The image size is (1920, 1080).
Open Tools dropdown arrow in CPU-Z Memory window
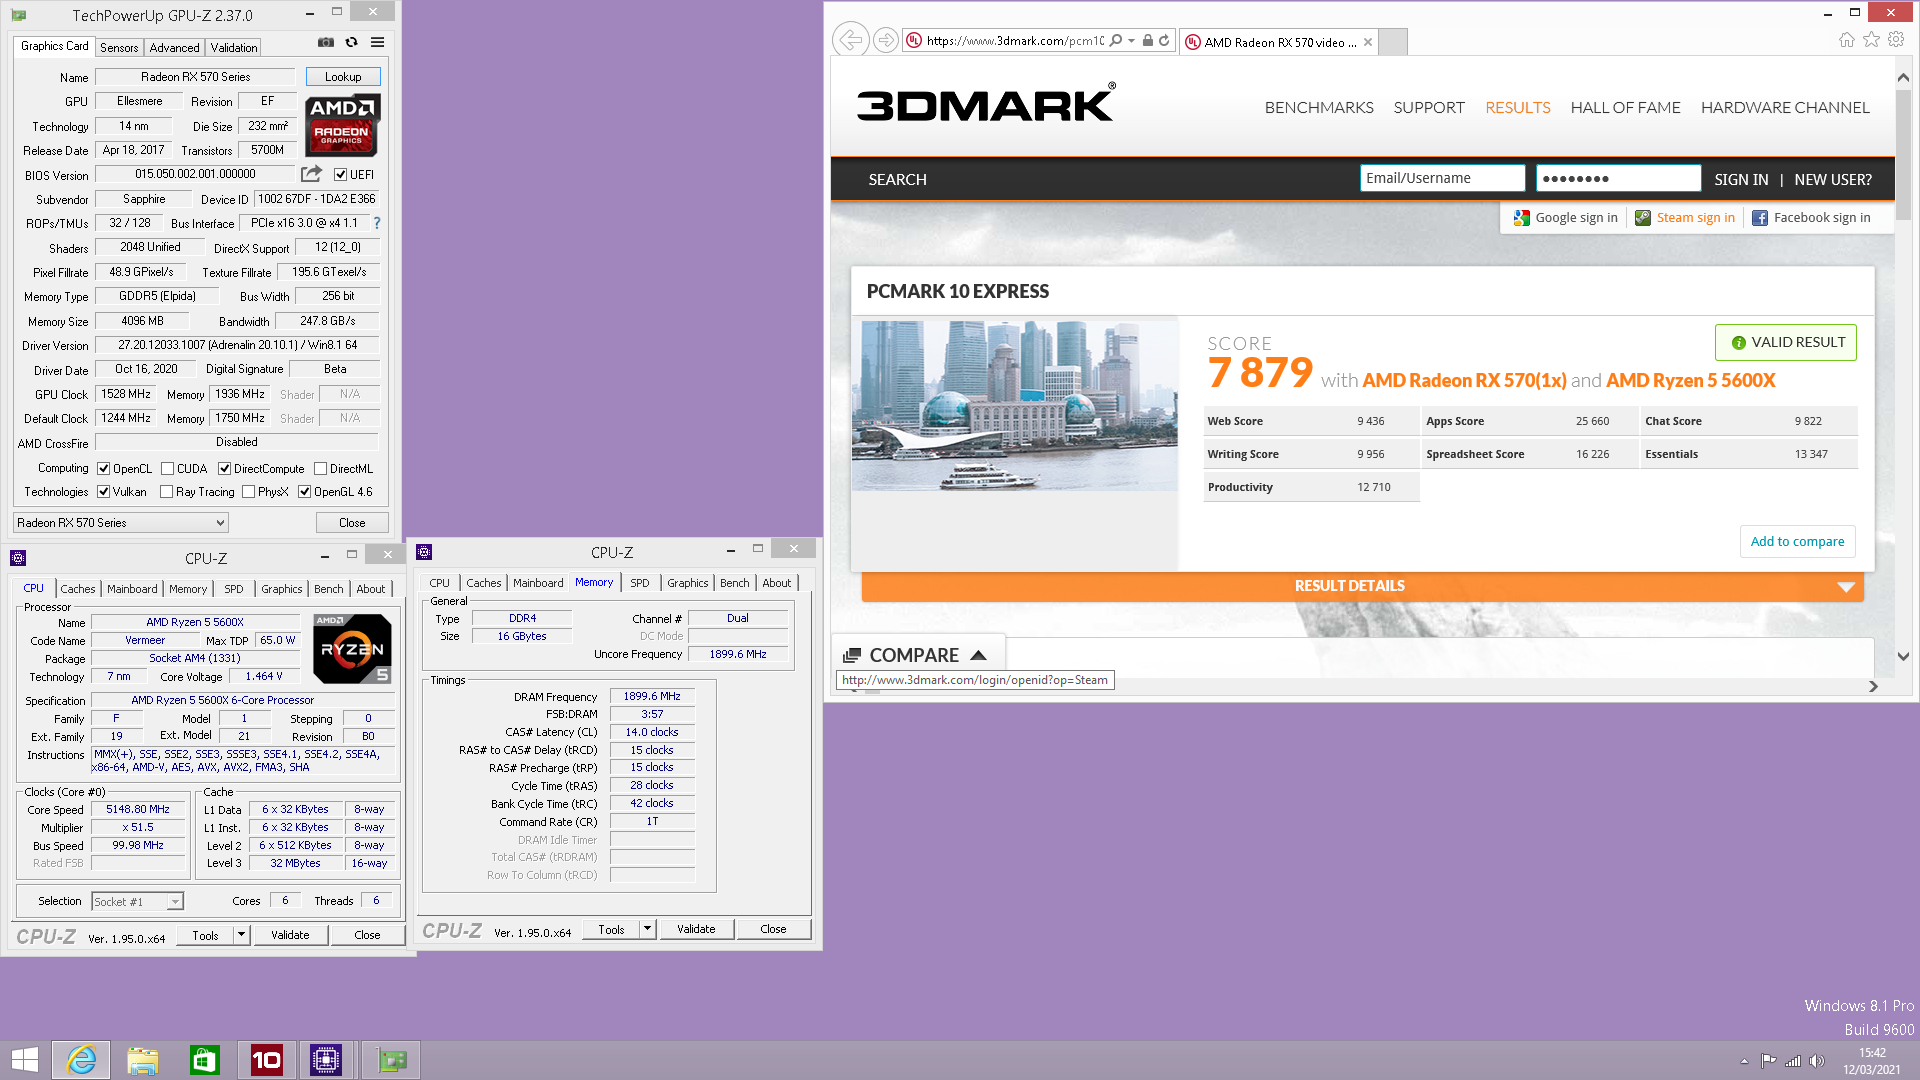647,929
